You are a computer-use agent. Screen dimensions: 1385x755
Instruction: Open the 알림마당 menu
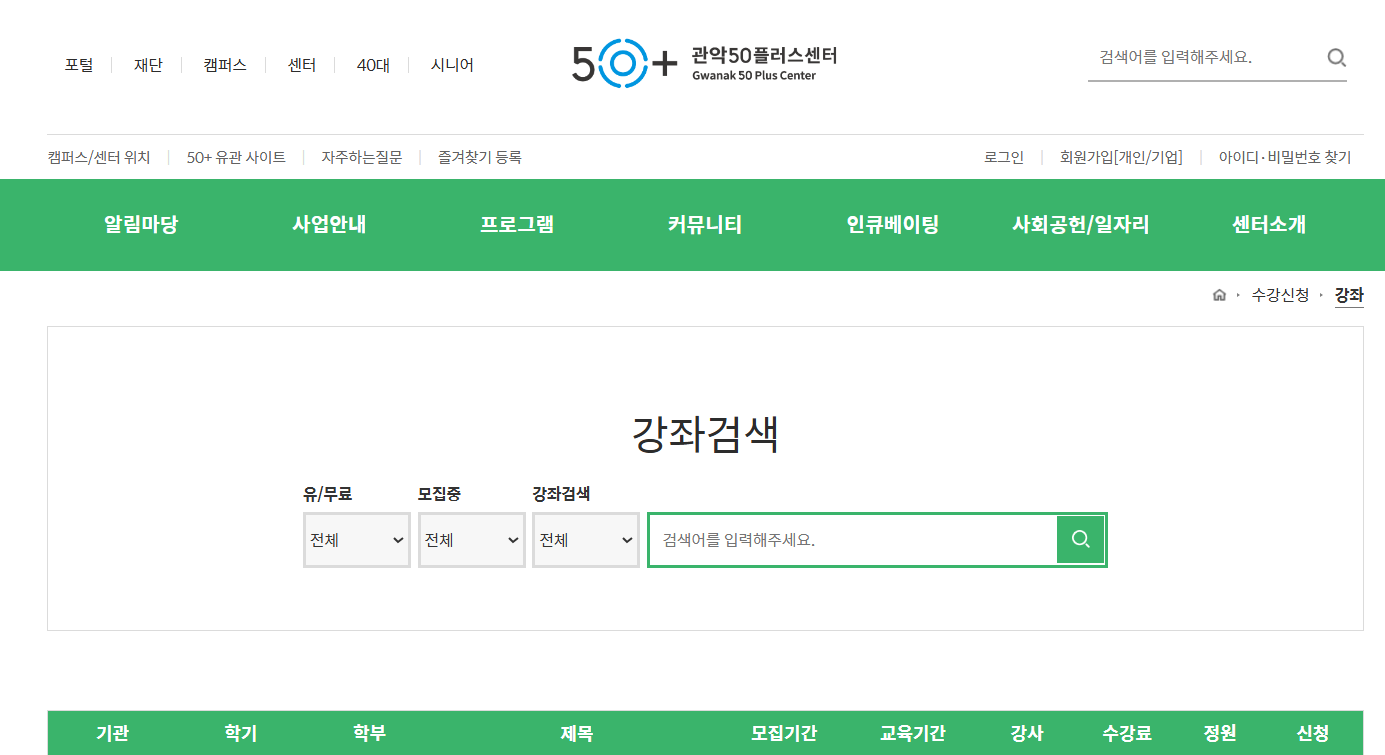point(141,225)
